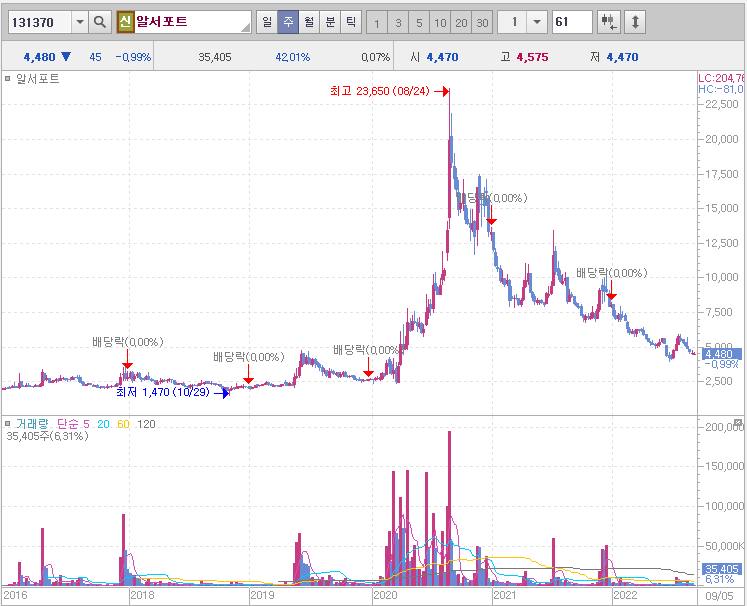
Task: Select the 20 interval button
Action: pyautogui.click(x=461, y=22)
